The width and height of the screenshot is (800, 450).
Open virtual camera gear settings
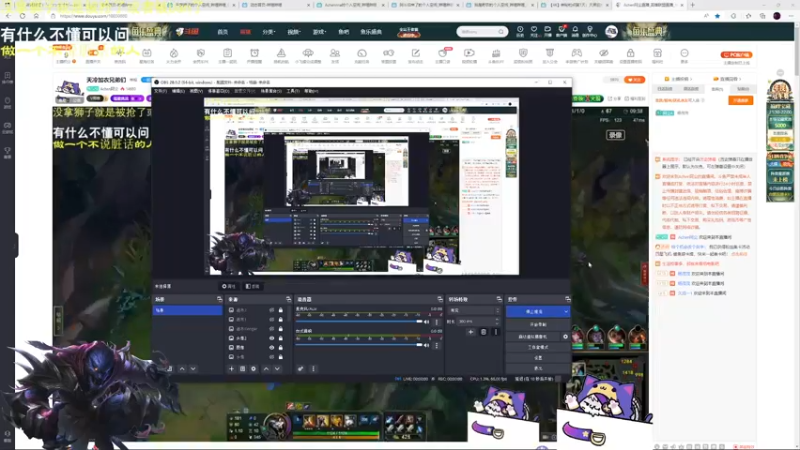(x=565, y=337)
